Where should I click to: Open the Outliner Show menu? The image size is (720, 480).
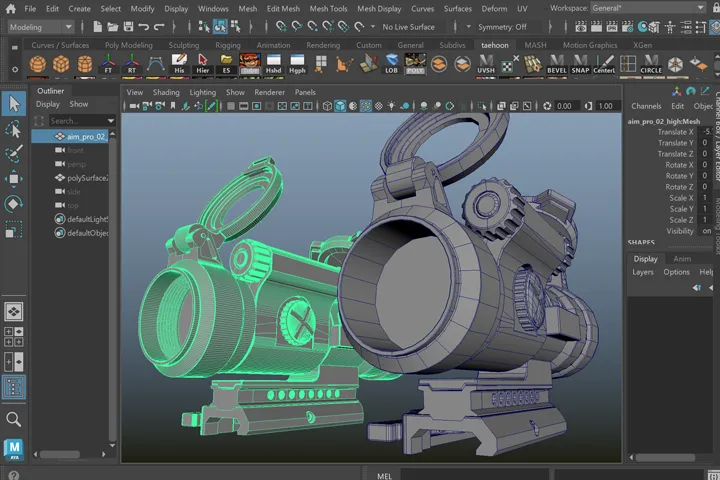coord(79,104)
